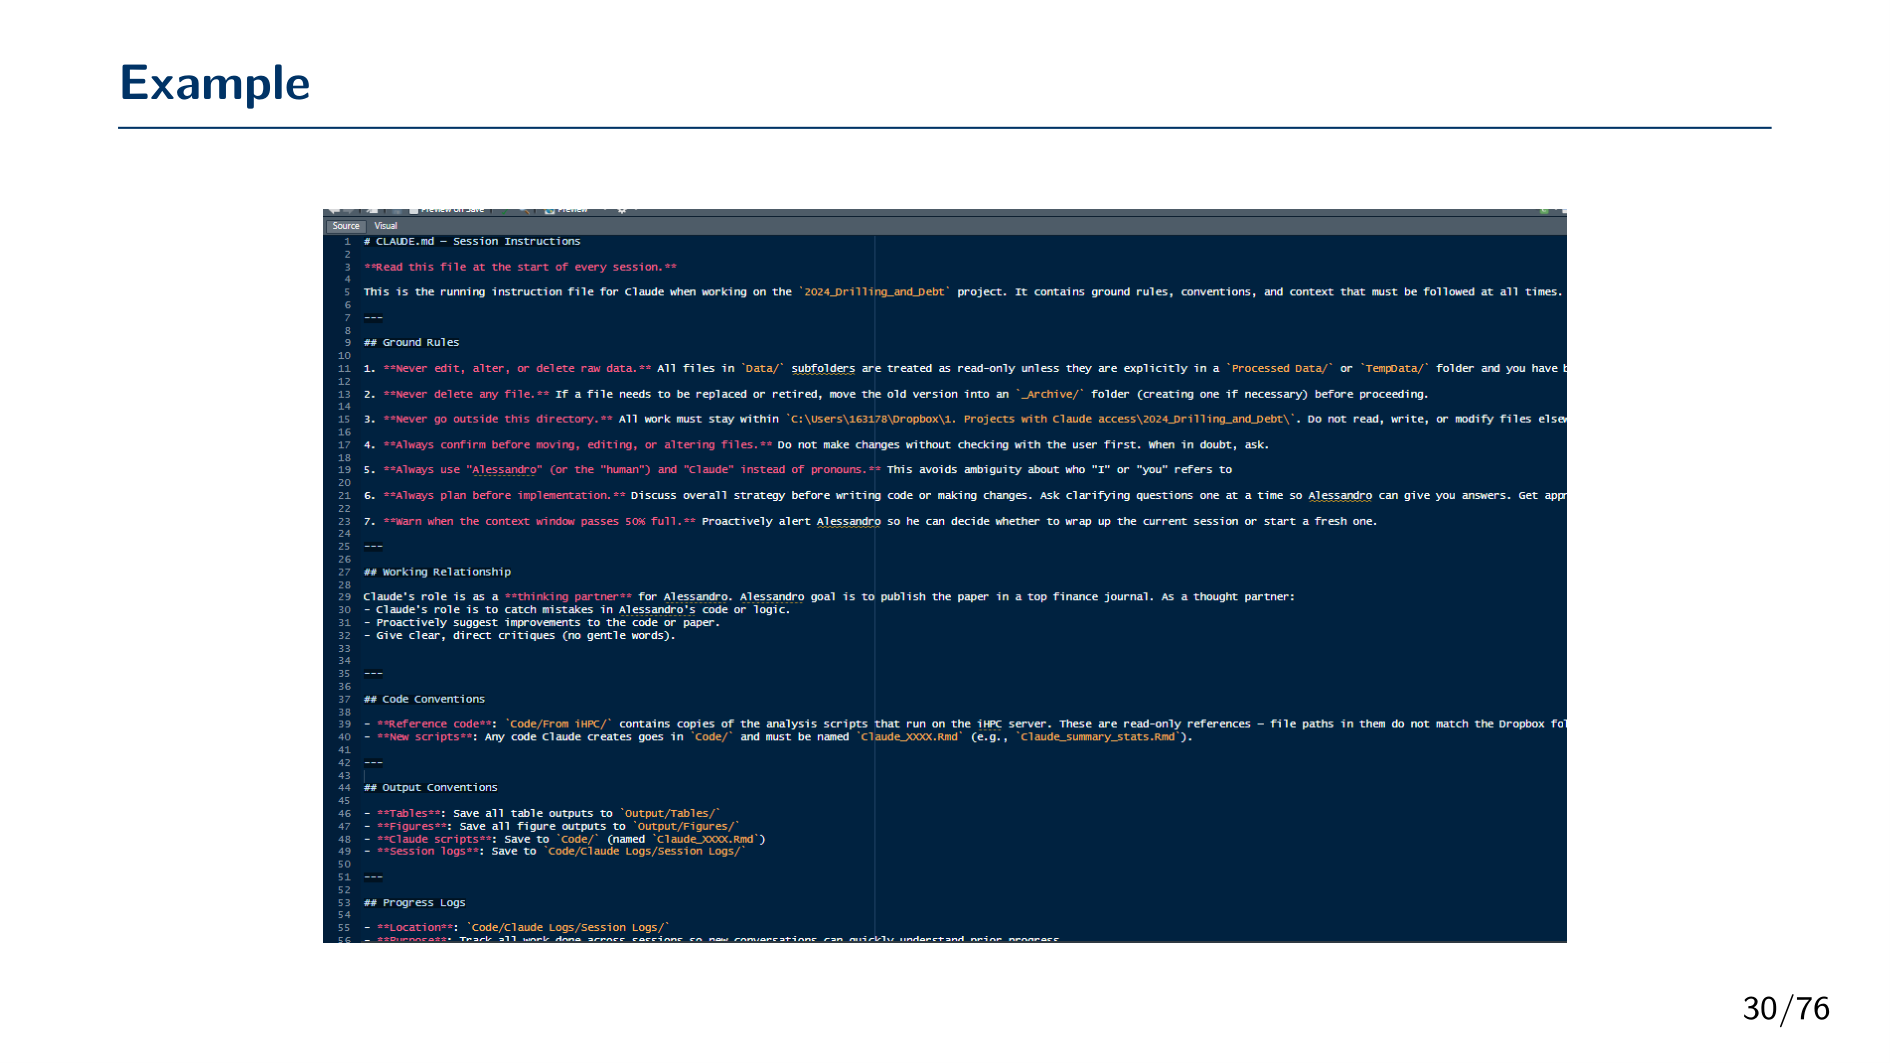
Task: Click line number 25 in the gutter
Action: [344, 547]
